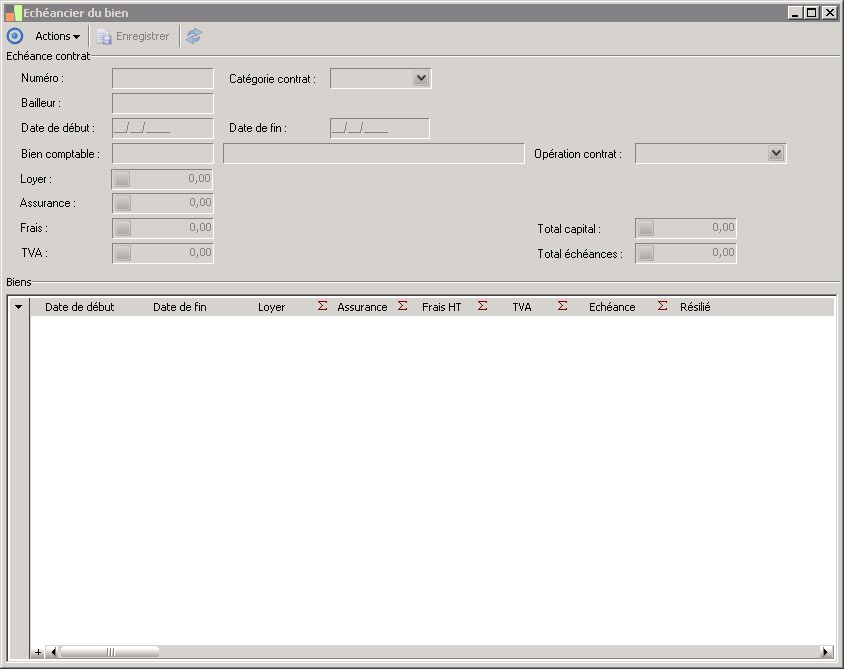Click the refresh arrows toolbar icon
Viewport: 844px width, 669px height.
click(194, 36)
